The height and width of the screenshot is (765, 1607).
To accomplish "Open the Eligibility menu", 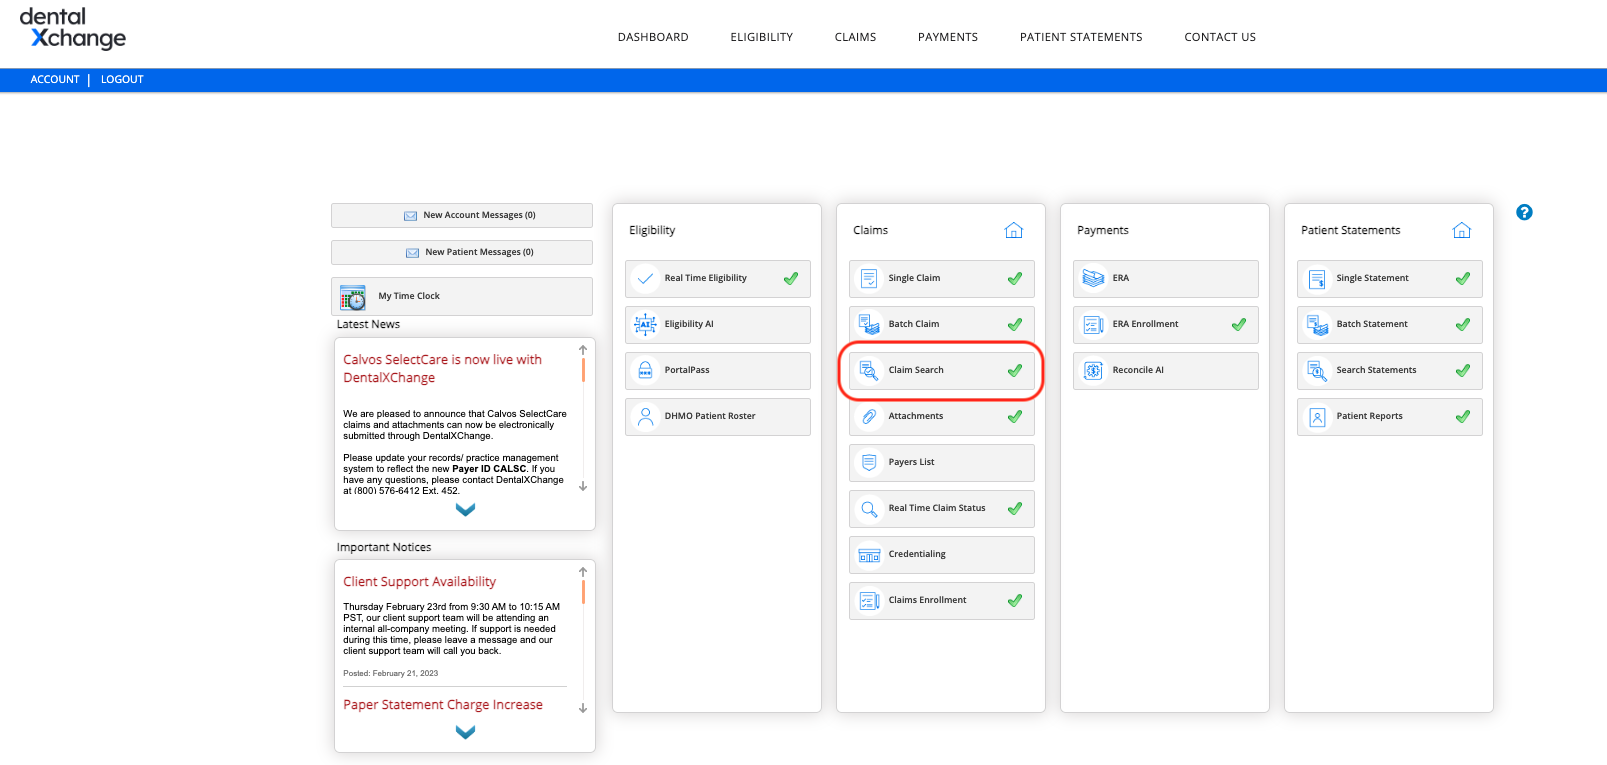I will pyautogui.click(x=762, y=37).
